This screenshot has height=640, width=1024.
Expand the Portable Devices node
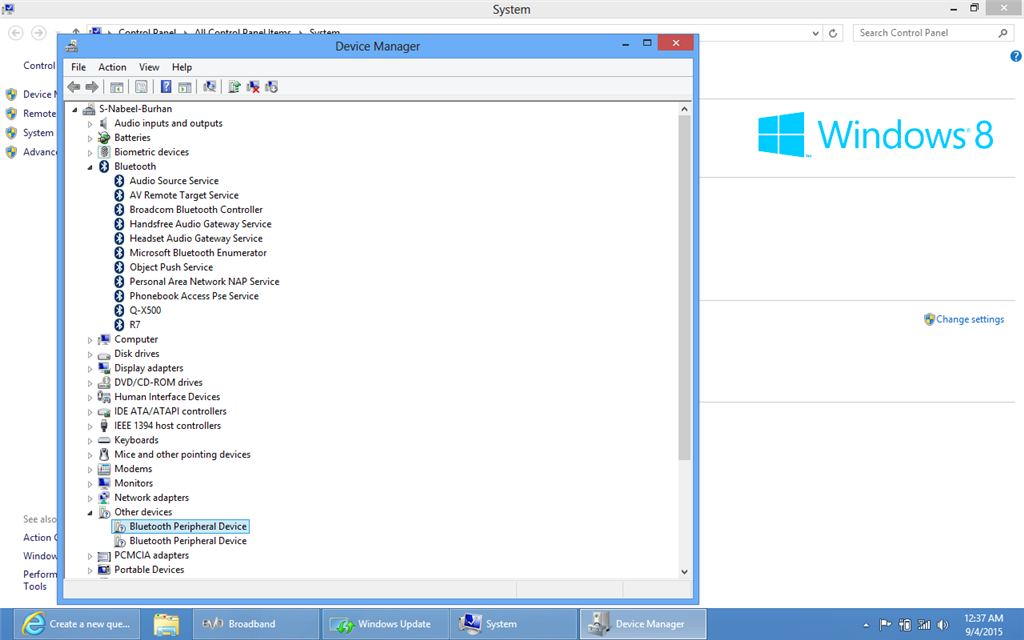(90, 570)
